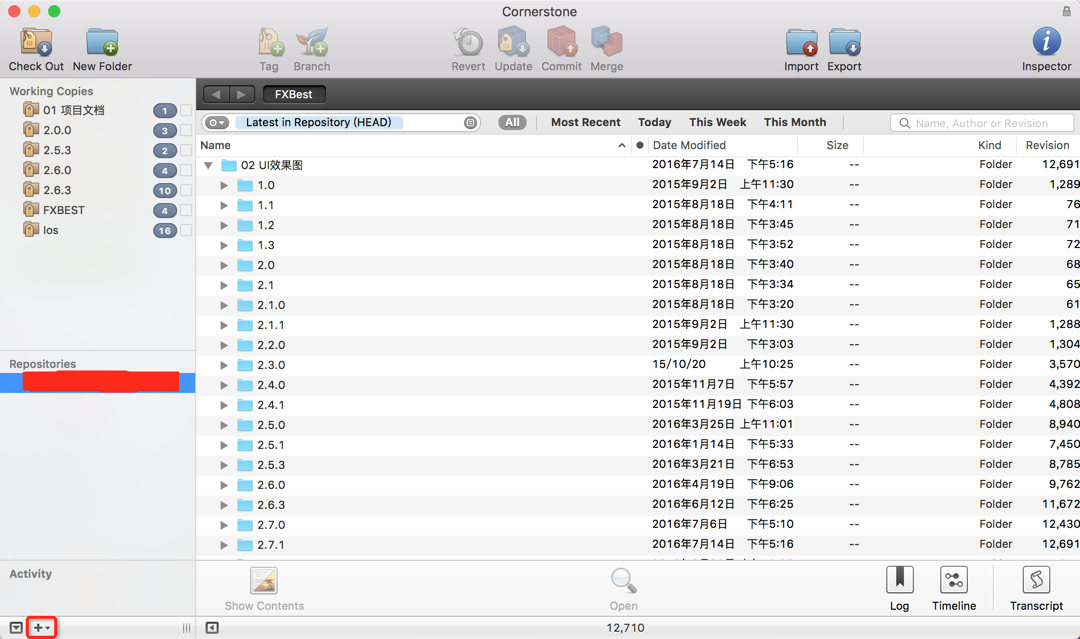The width and height of the screenshot is (1080, 639).
Task: Show the Log view
Action: [900, 588]
